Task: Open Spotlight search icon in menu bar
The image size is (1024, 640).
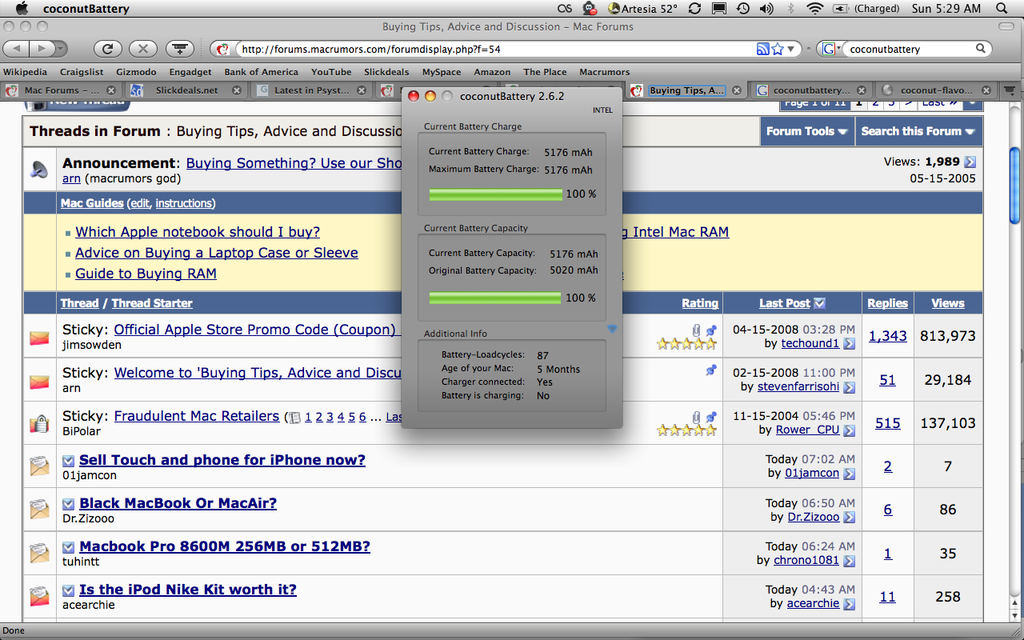Action: [1002, 8]
